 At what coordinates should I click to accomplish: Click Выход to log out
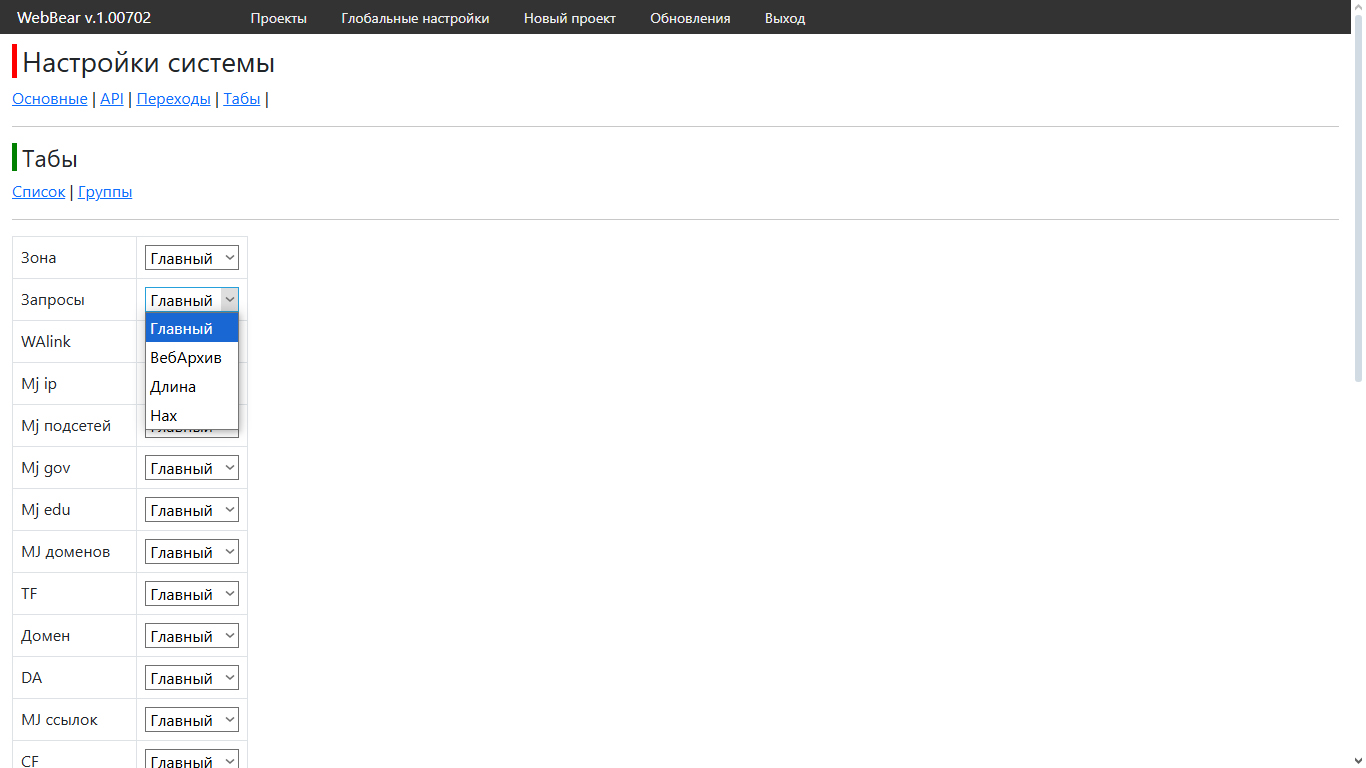[784, 18]
